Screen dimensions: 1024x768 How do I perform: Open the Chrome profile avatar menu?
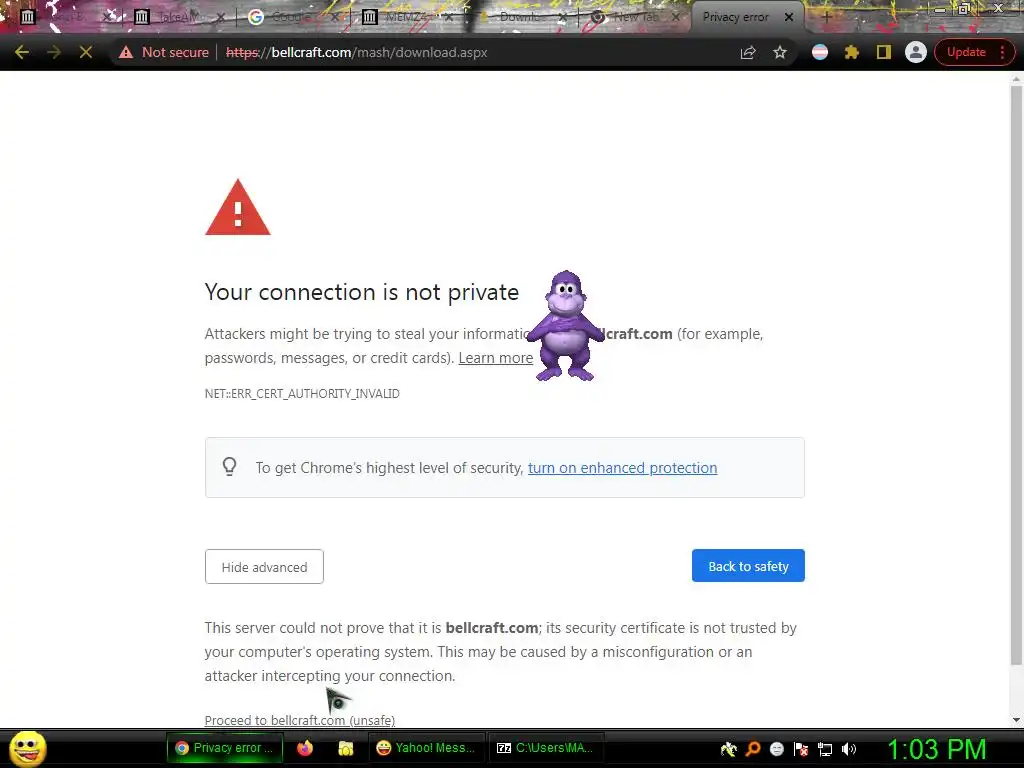click(916, 52)
